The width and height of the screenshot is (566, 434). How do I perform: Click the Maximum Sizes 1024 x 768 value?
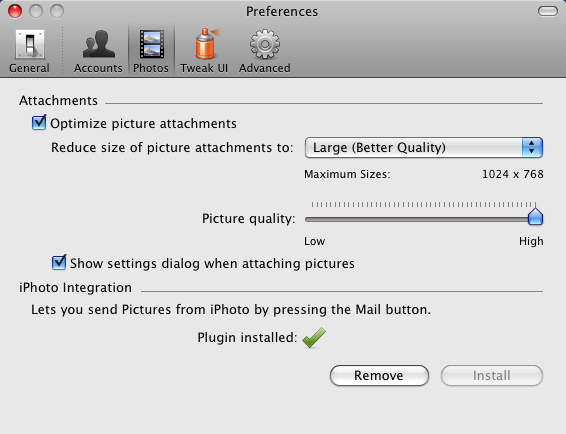tap(513, 174)
